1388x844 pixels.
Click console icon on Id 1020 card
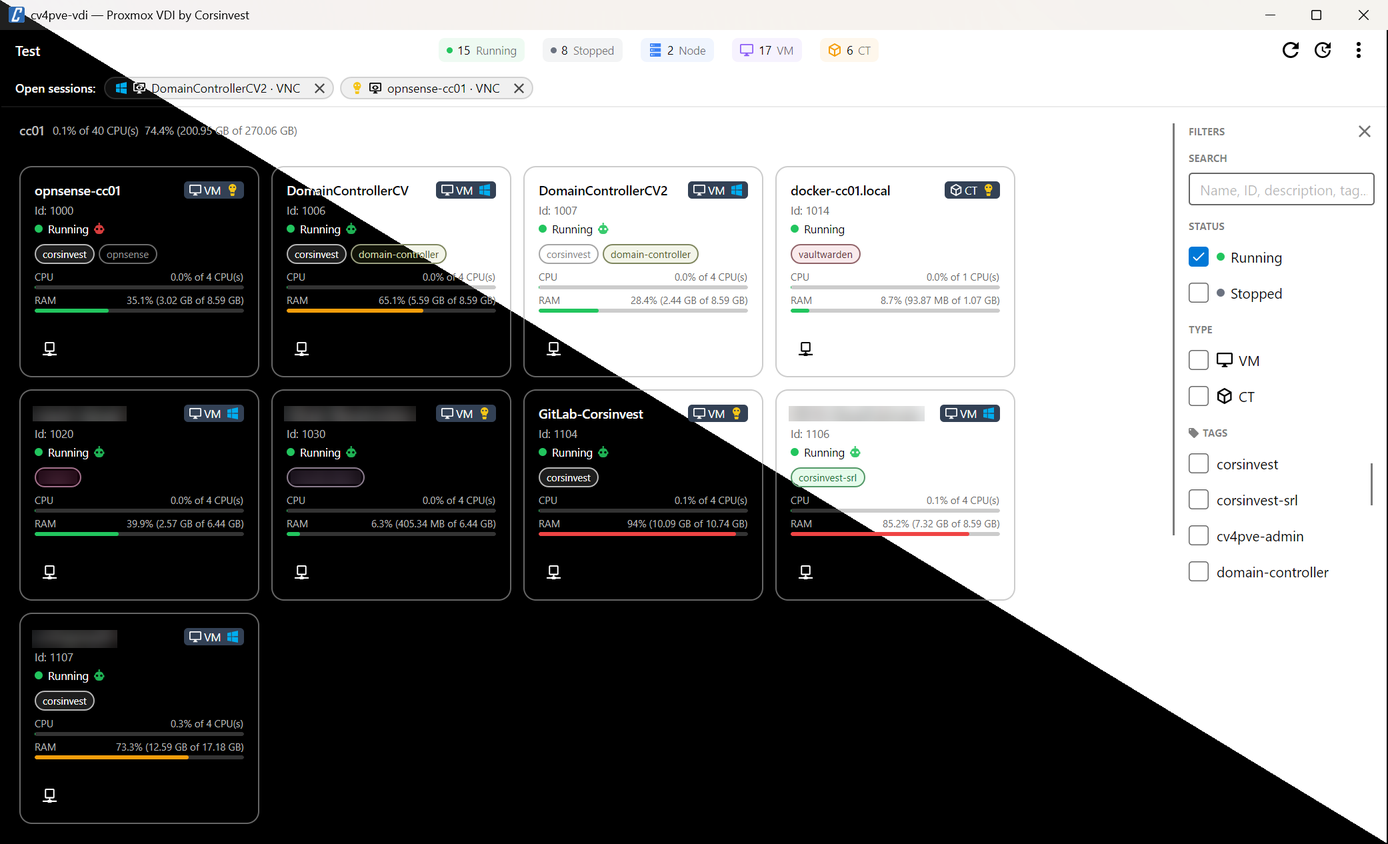tap(49, 572)
